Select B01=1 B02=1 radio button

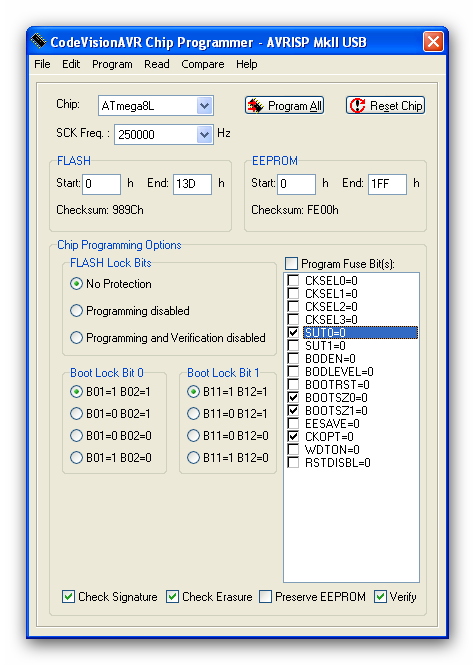click(76, 391)
